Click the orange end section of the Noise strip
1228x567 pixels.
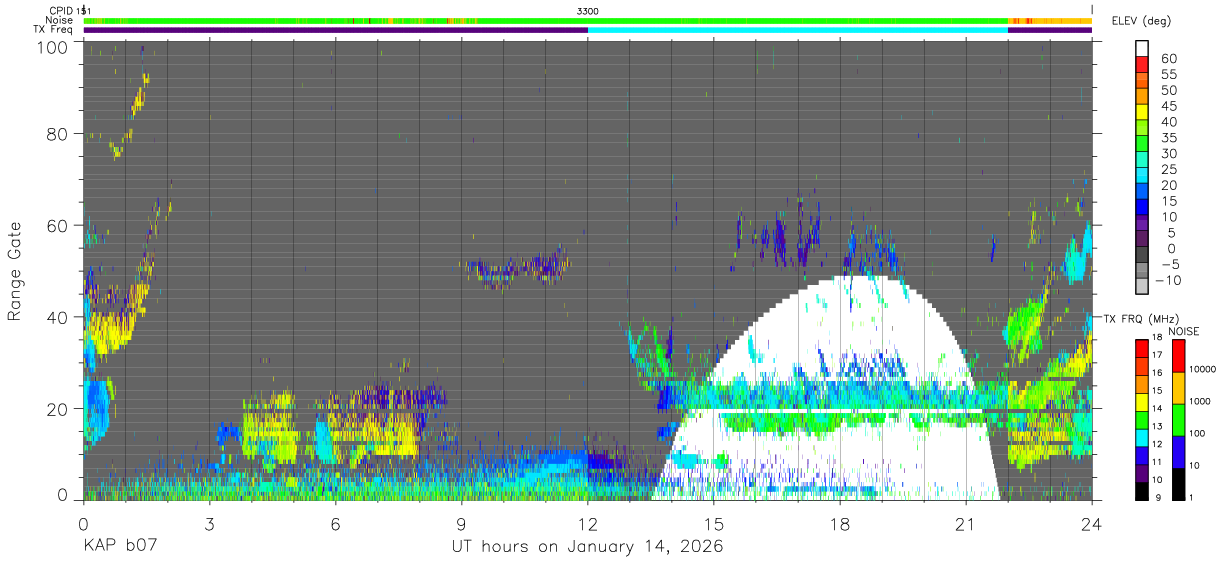(1050, 20)
